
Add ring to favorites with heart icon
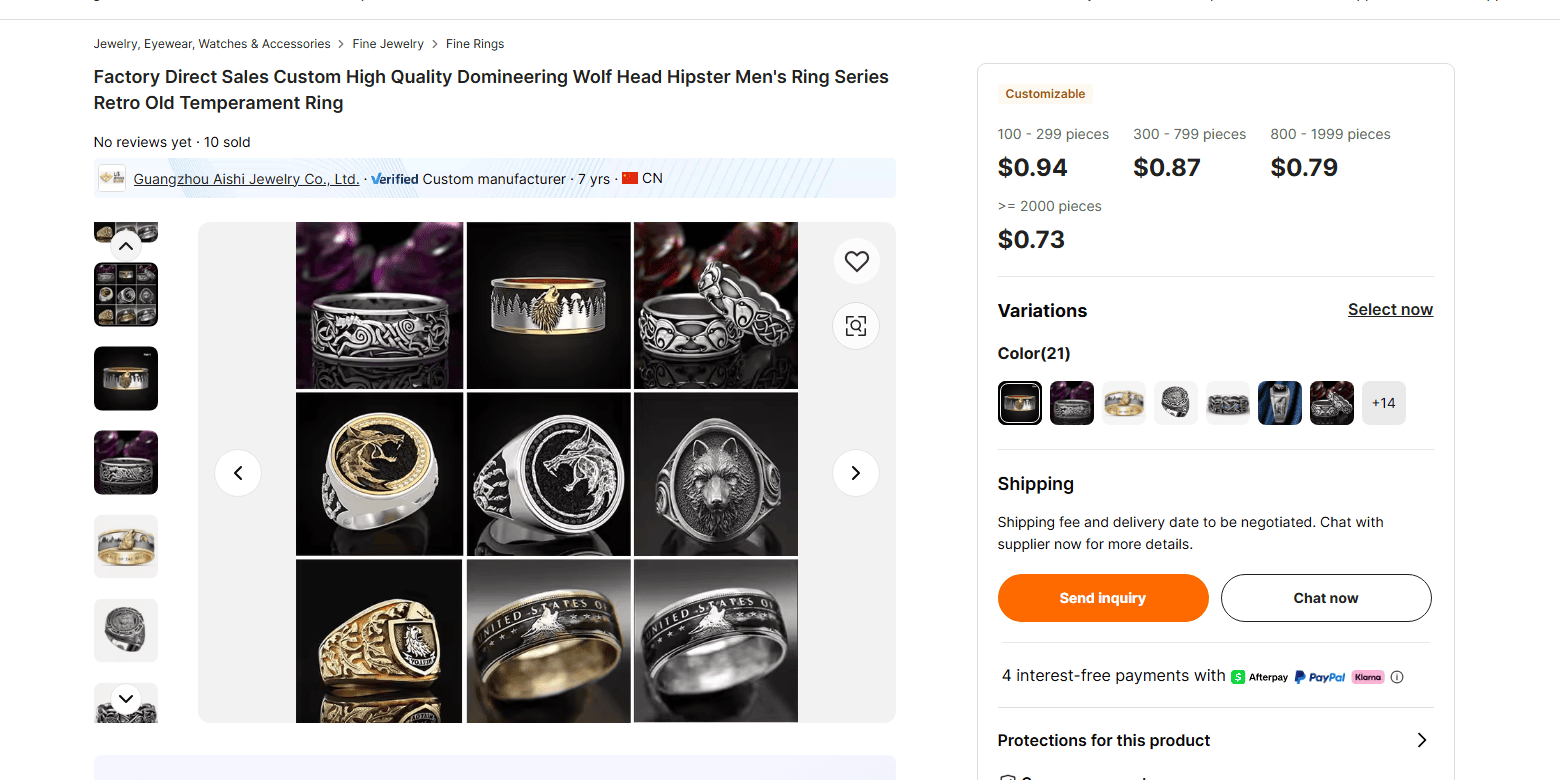[x=856, y=261]
